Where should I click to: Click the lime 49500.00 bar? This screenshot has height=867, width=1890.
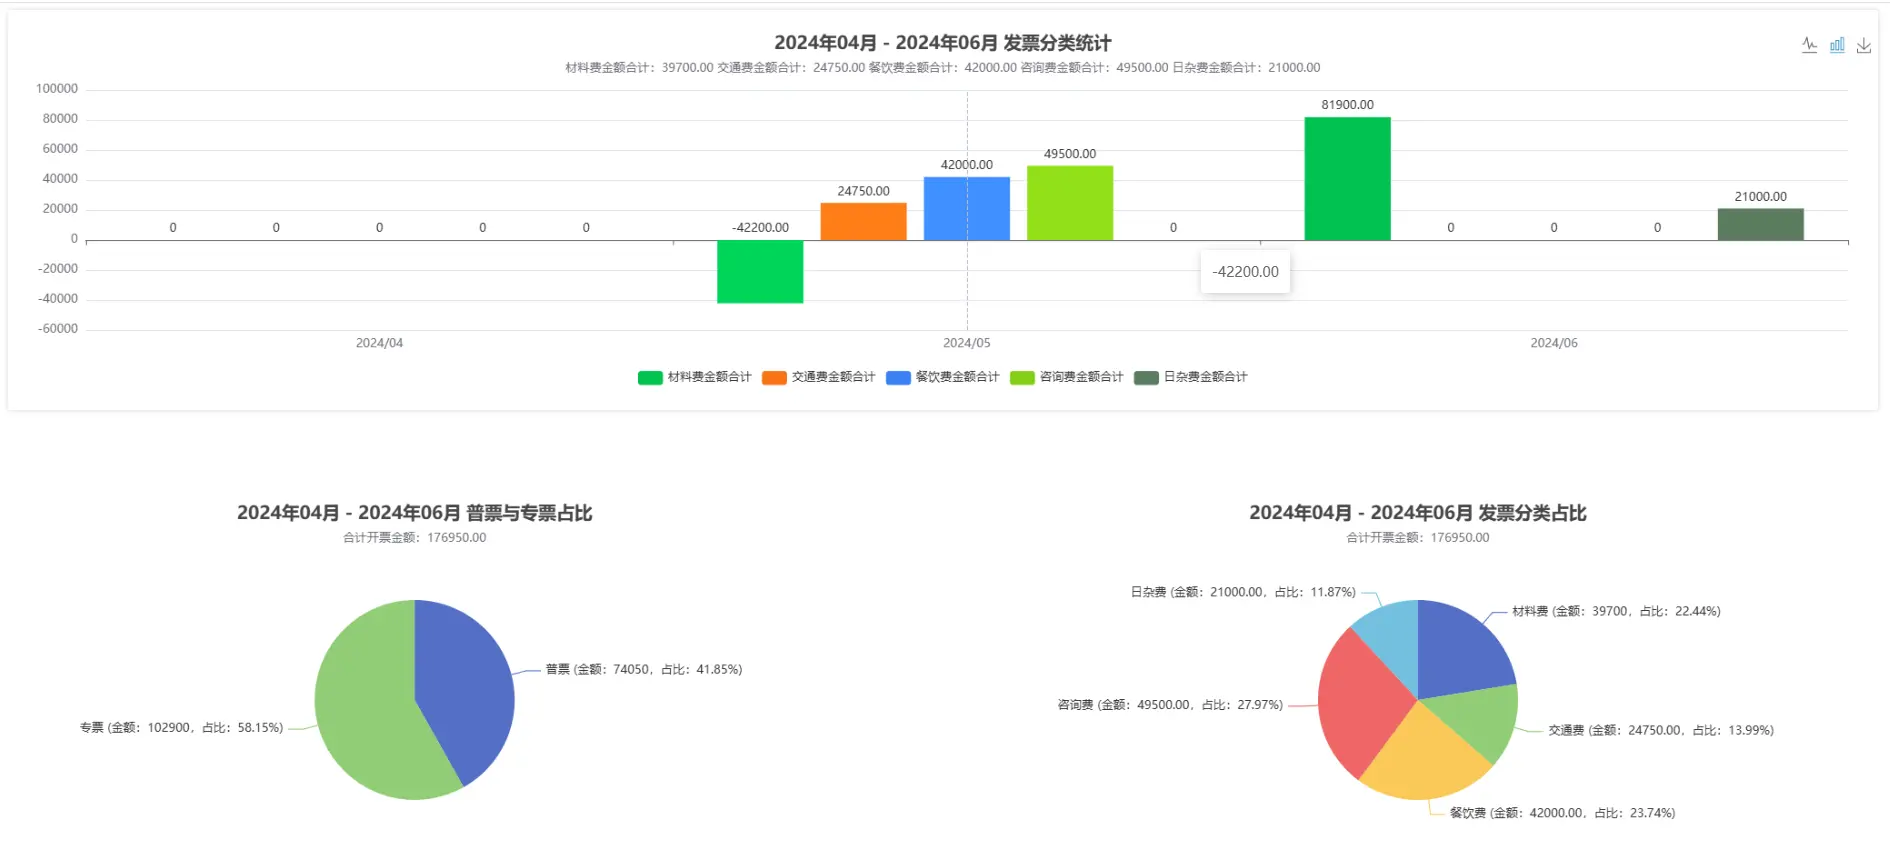tap(1069, 203)
